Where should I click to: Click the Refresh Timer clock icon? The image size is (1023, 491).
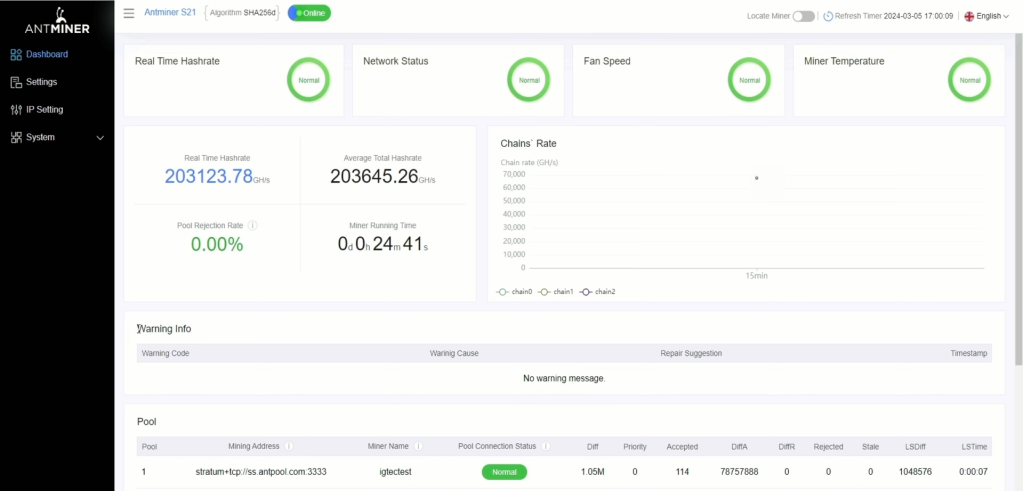(828, 16)
